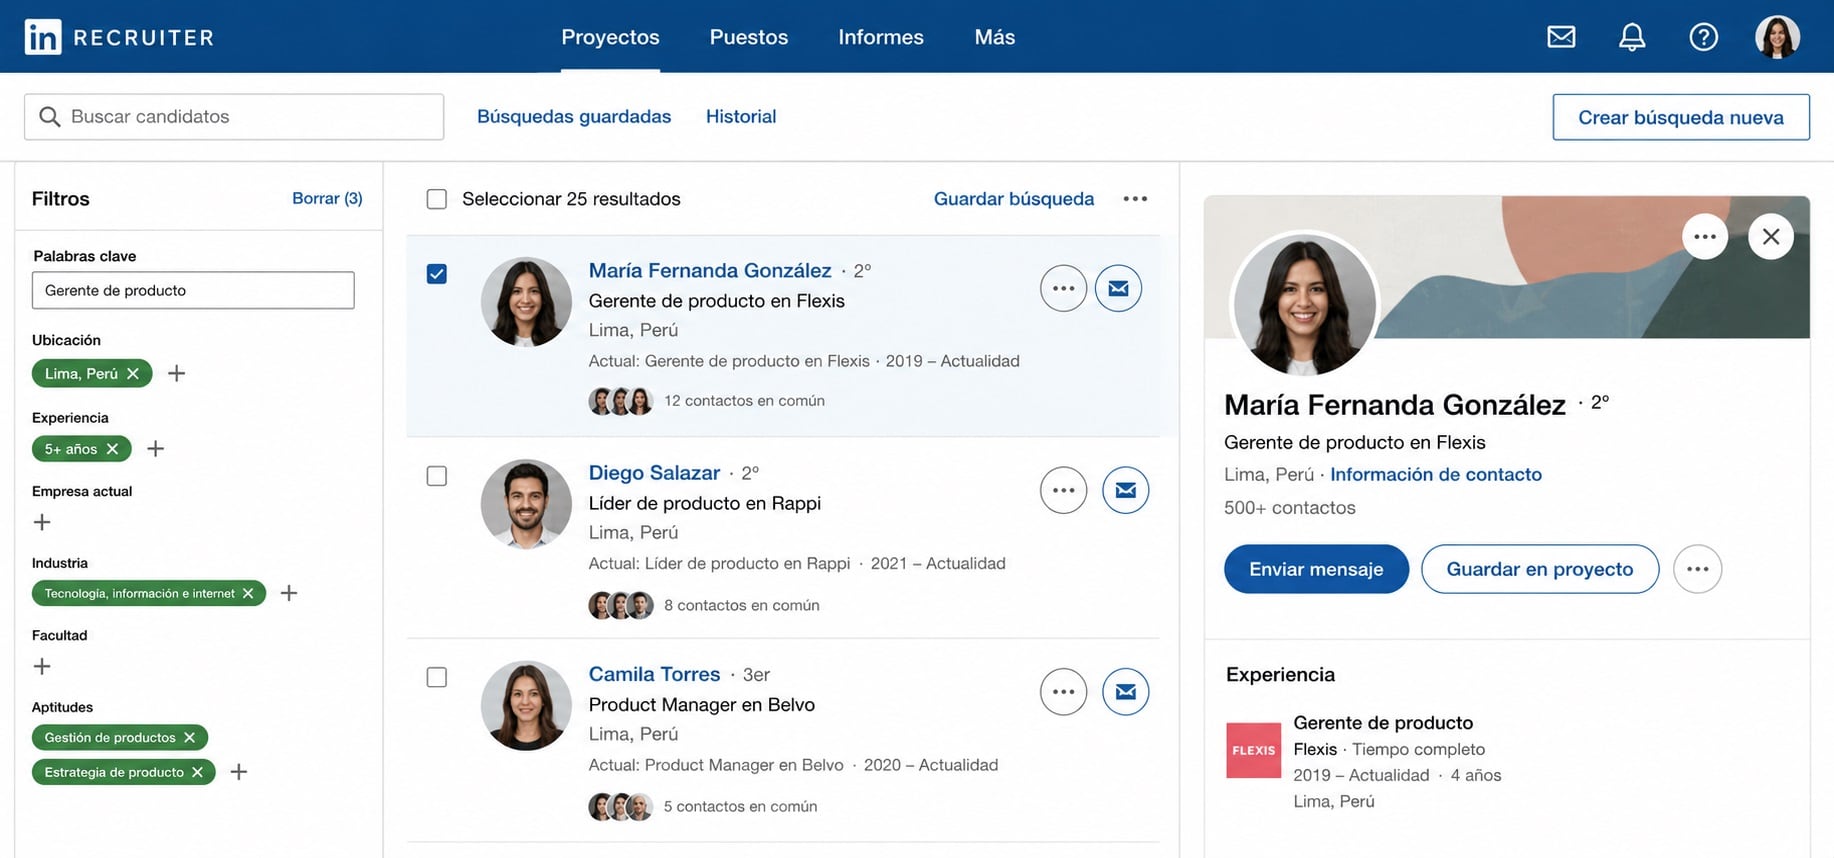
Task: Open the Proyectos tab
Action: point(610,37)
